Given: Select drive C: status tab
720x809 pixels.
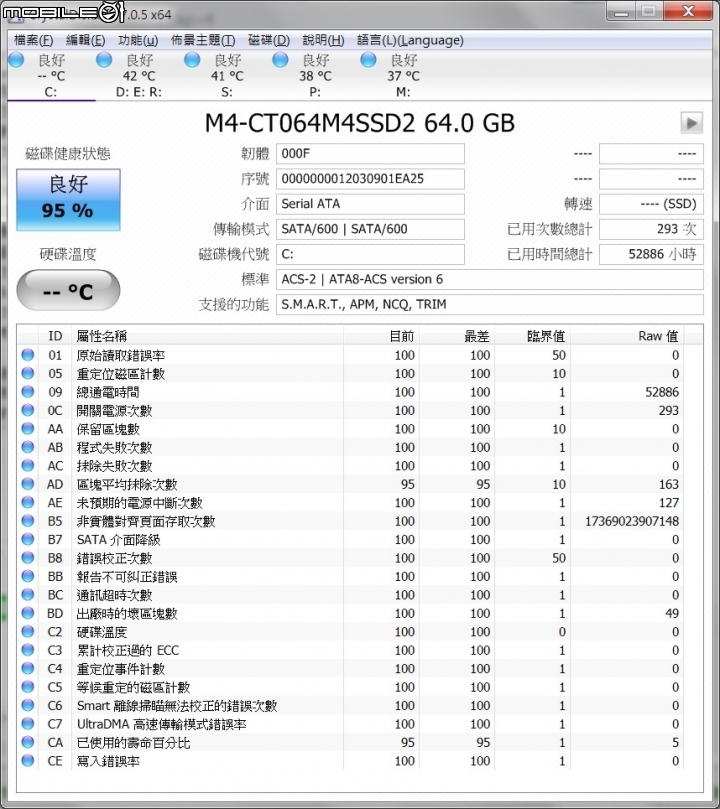Looking at the screenshot, I should coord(52,76).
